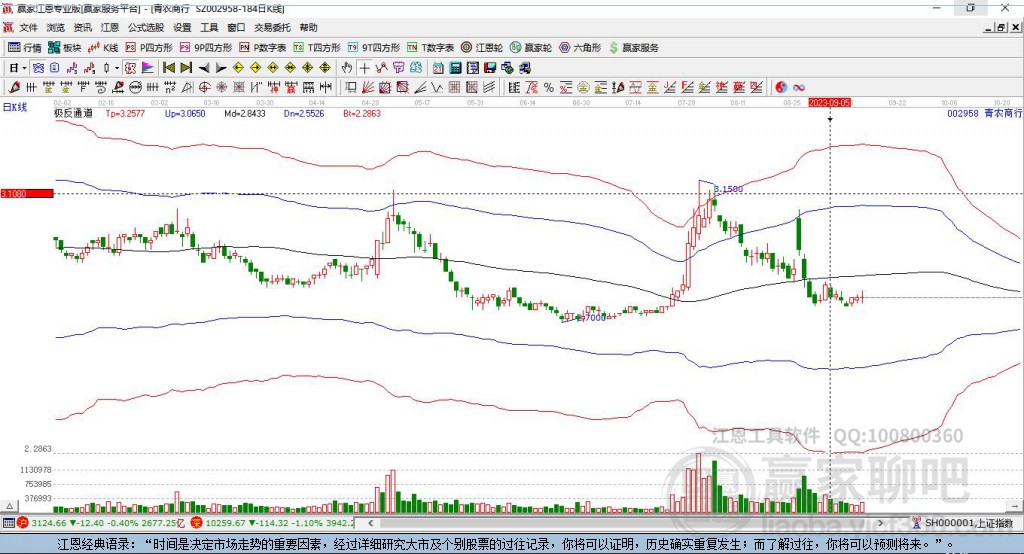
Task: Open the 9T四方形 tool
Action: point(374,48)
